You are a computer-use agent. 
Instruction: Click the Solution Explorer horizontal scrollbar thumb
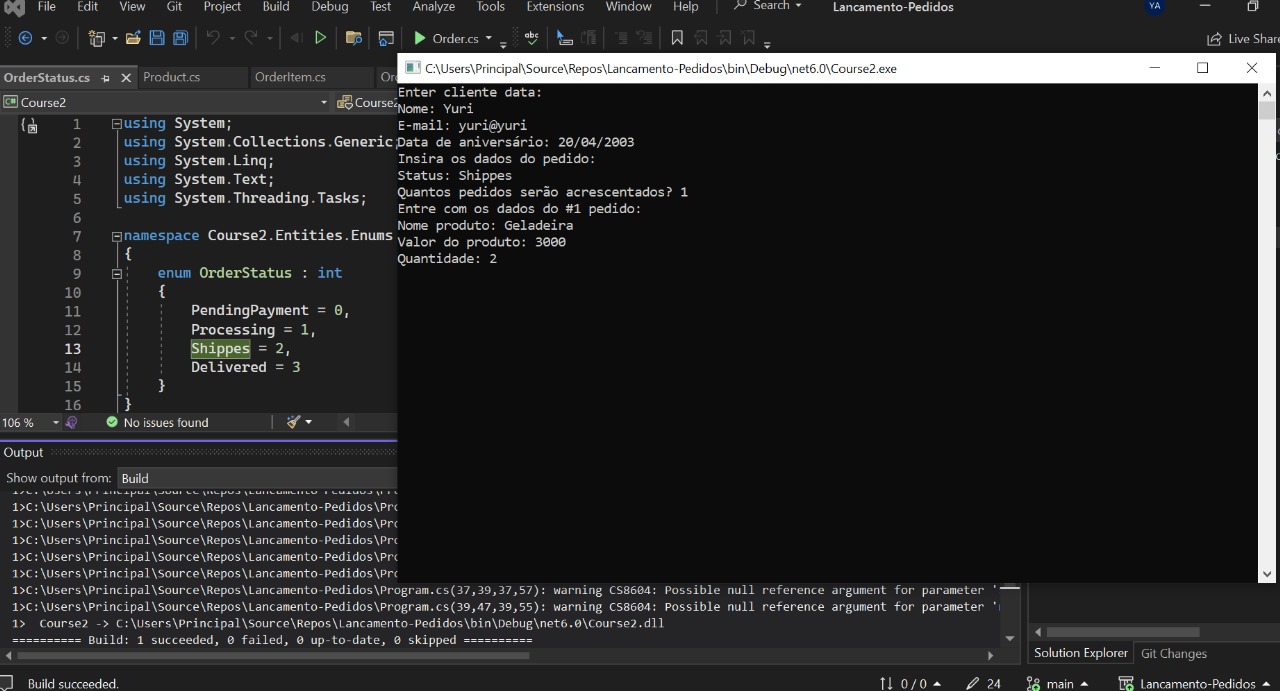click(1123, 632)
